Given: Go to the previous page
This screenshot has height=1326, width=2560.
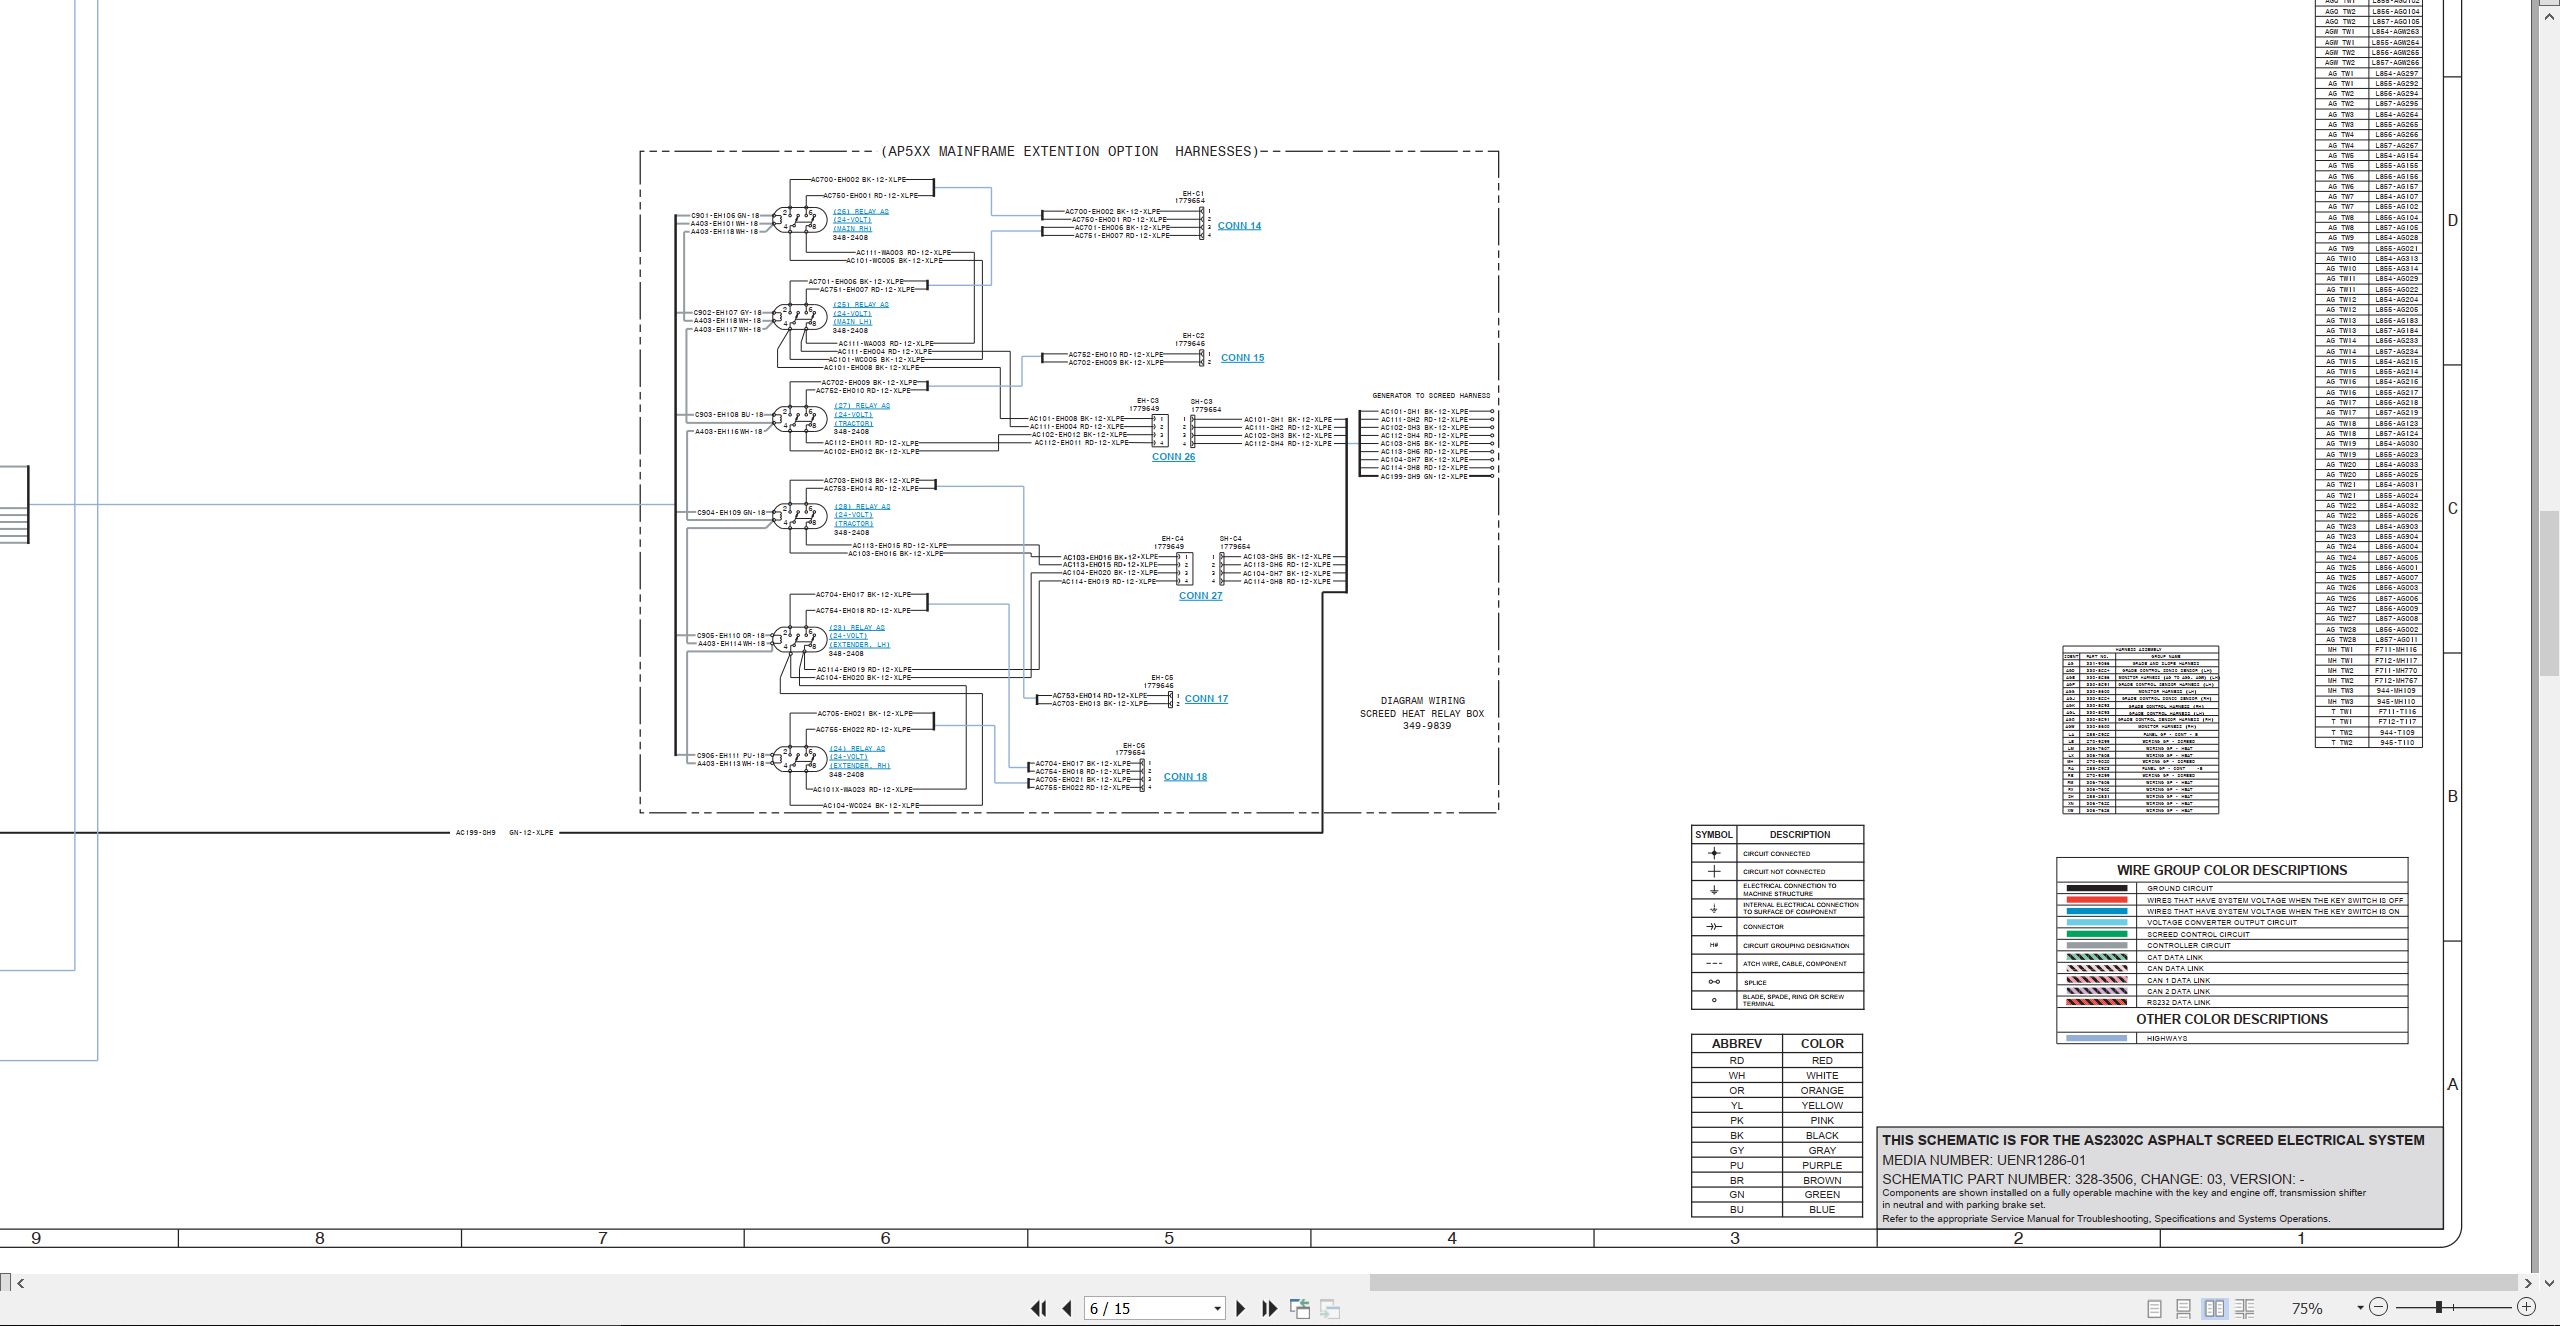Looking at the screenshot, I should pyautogui.click(x=1067, y=1308).
